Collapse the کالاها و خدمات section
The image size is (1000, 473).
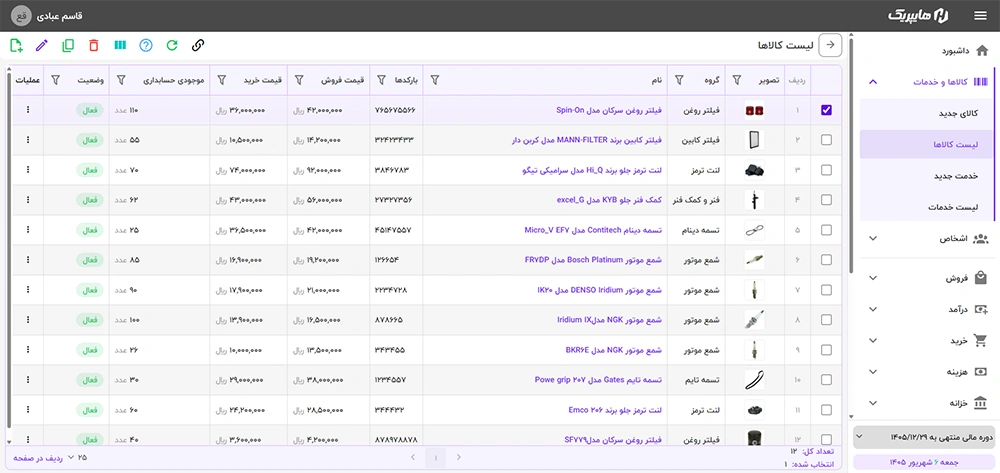pyautogui.click(x=873, y=82)
